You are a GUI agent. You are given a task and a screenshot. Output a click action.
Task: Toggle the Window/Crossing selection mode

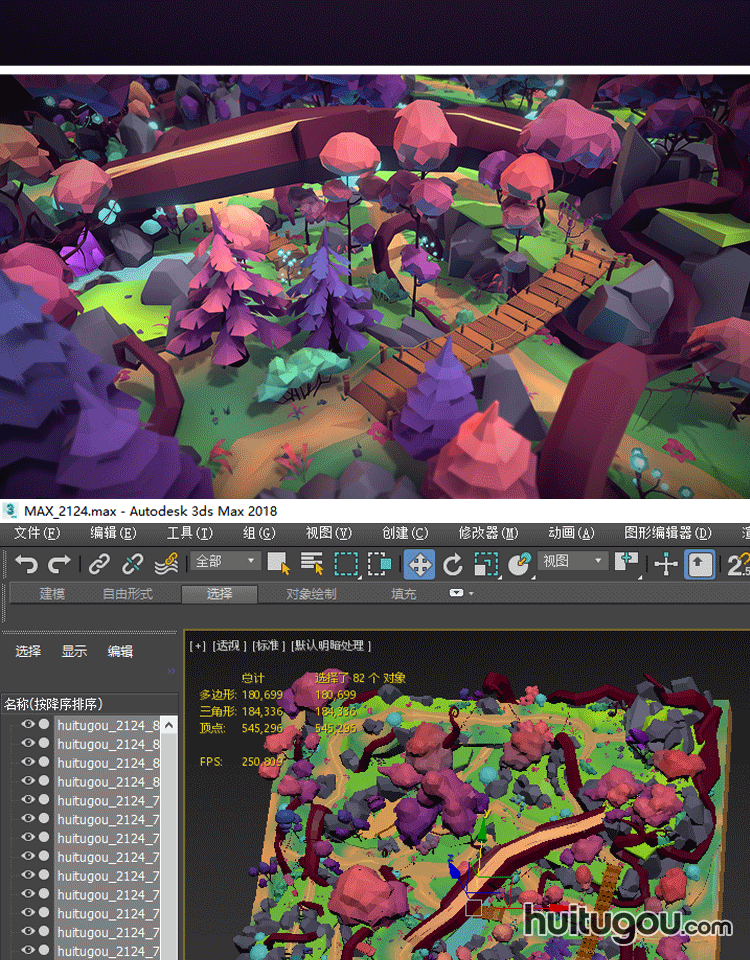380,564
